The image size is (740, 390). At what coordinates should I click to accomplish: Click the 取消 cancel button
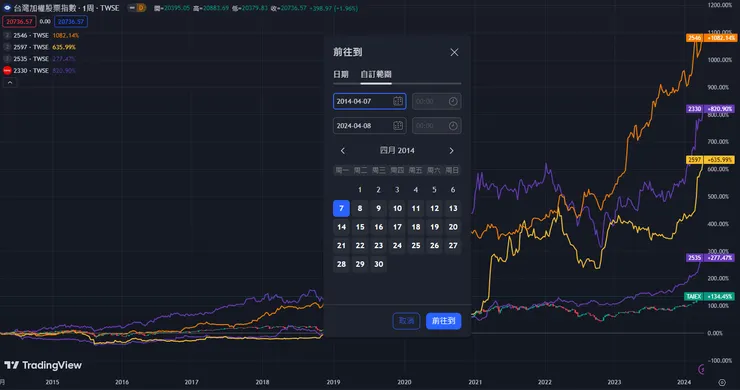pos(406,321)
